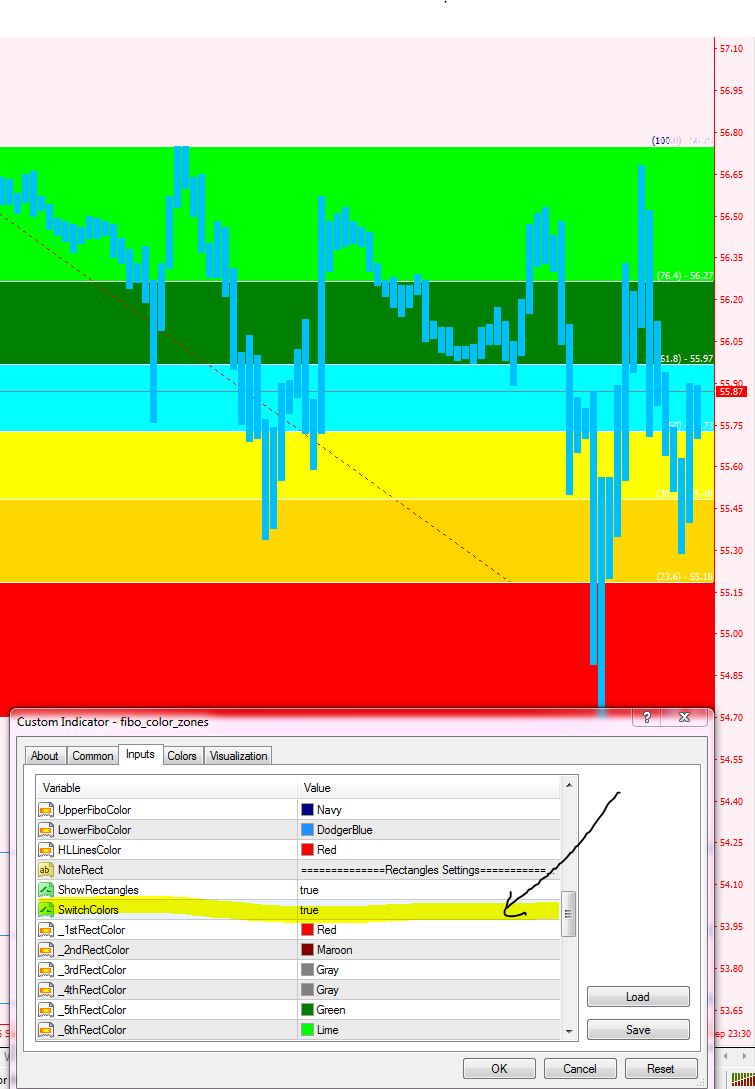Select the _1stRectColor Red swatch

[307, 930]
